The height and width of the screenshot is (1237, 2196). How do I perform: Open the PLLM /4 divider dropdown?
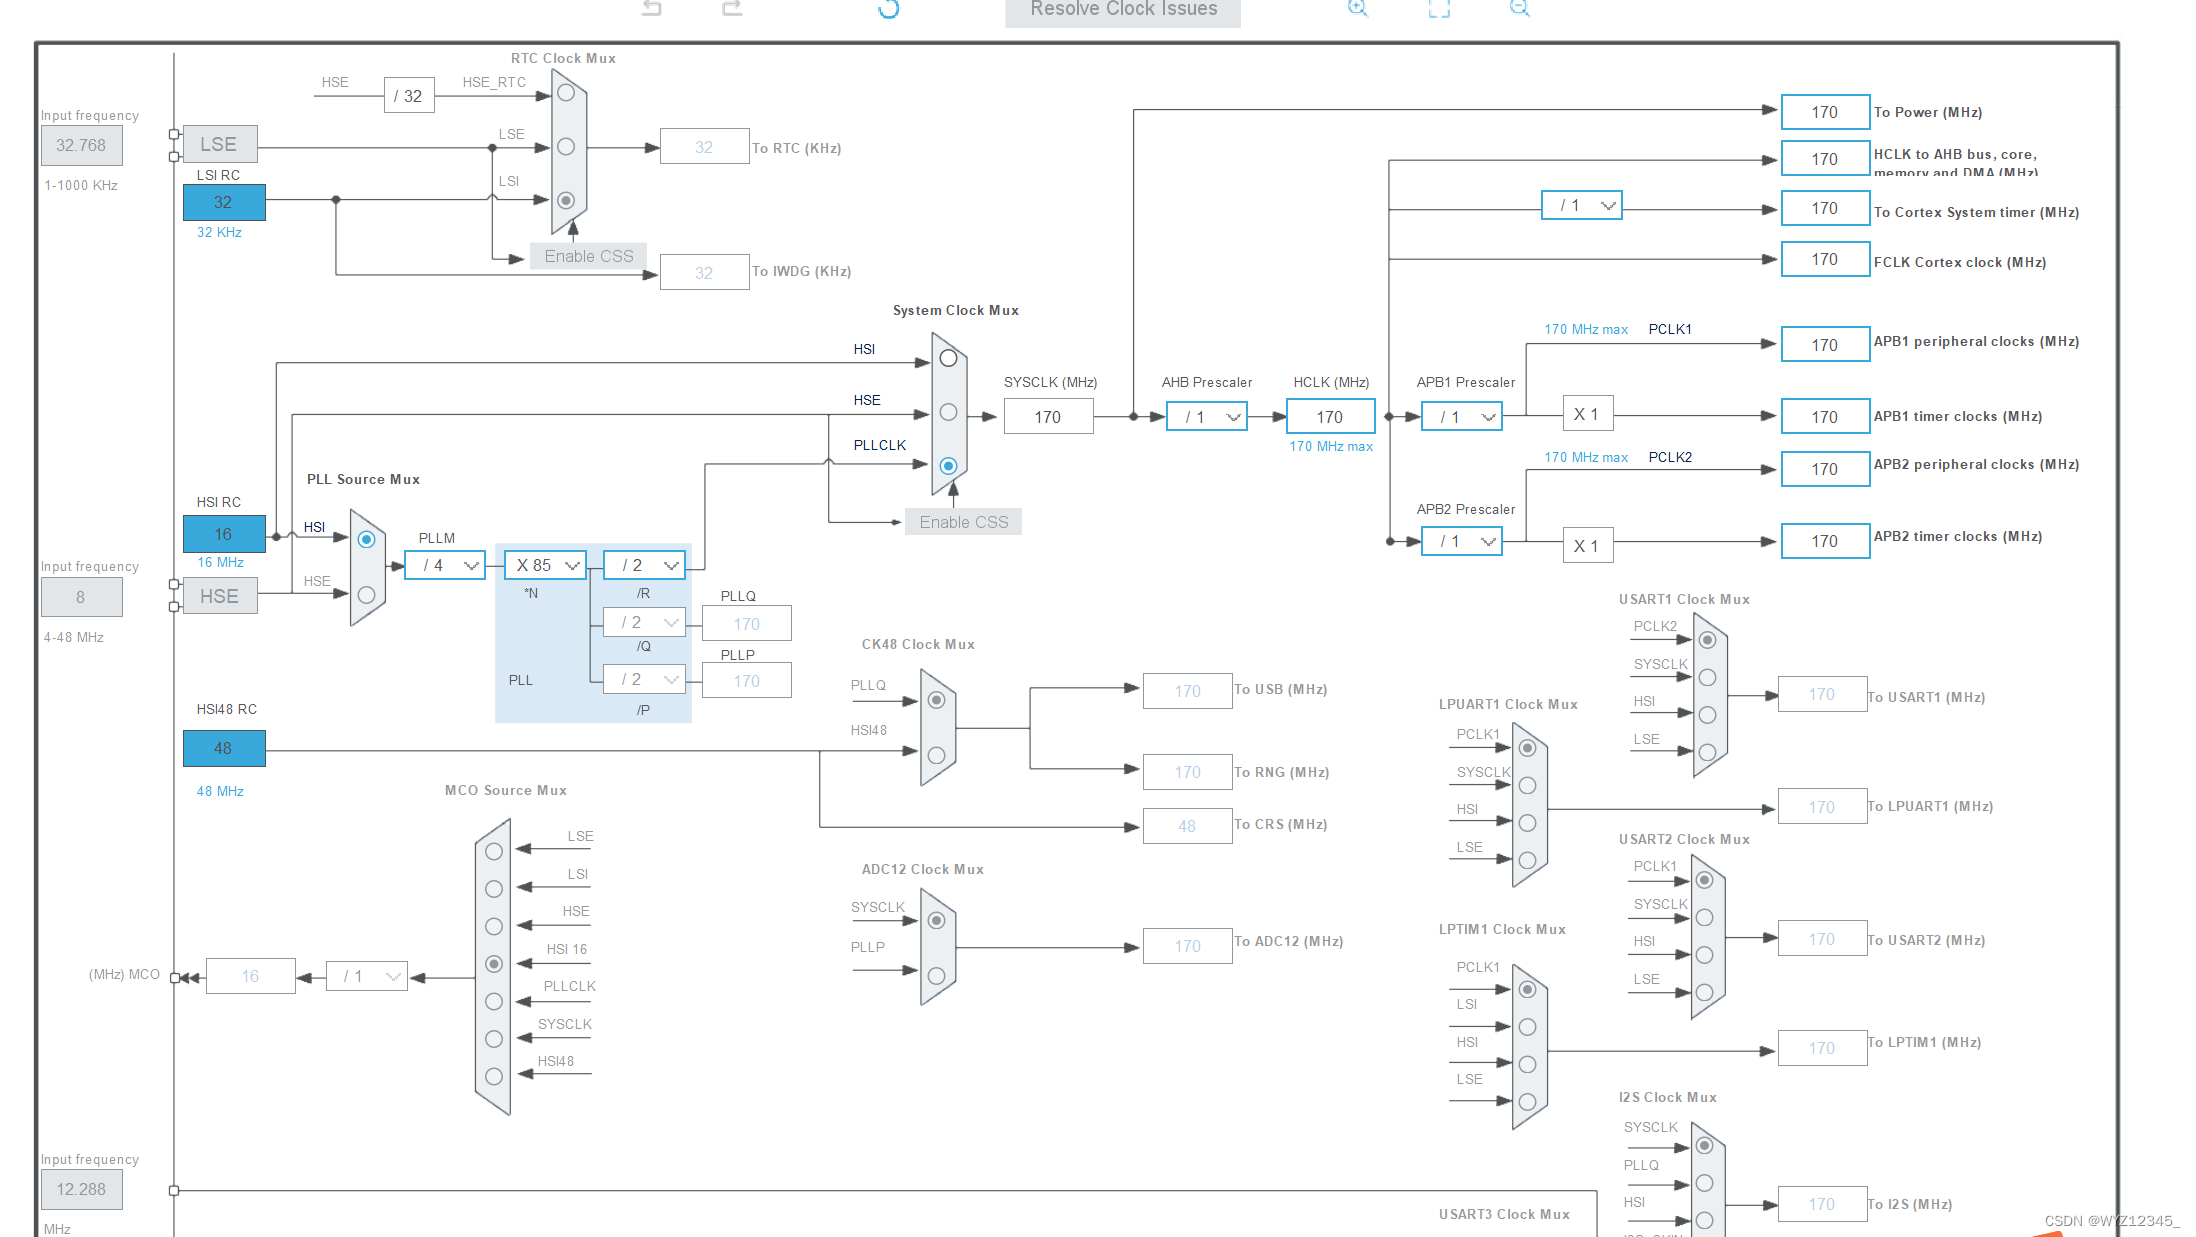click(x=446, y=565)
